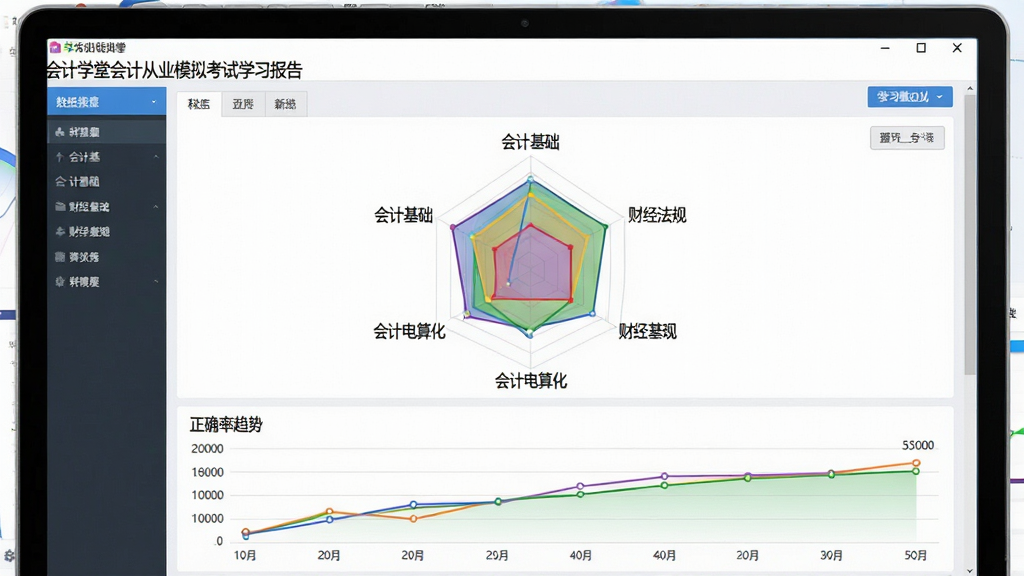Click the orange data point above 50月

coord(916,463)
